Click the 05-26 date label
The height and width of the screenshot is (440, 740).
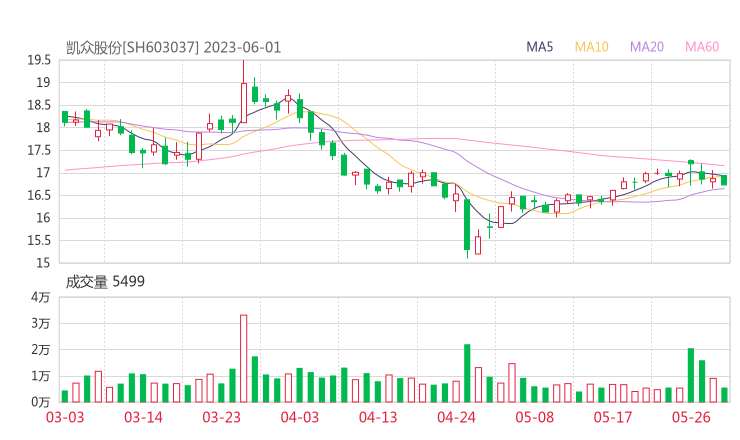691,417
